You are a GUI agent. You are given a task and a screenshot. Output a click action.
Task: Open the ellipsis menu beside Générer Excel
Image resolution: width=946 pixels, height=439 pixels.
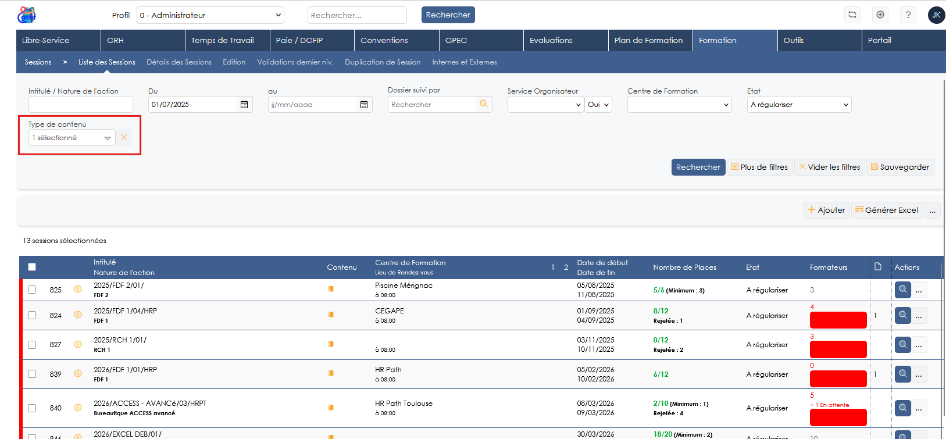pos(933,210)
